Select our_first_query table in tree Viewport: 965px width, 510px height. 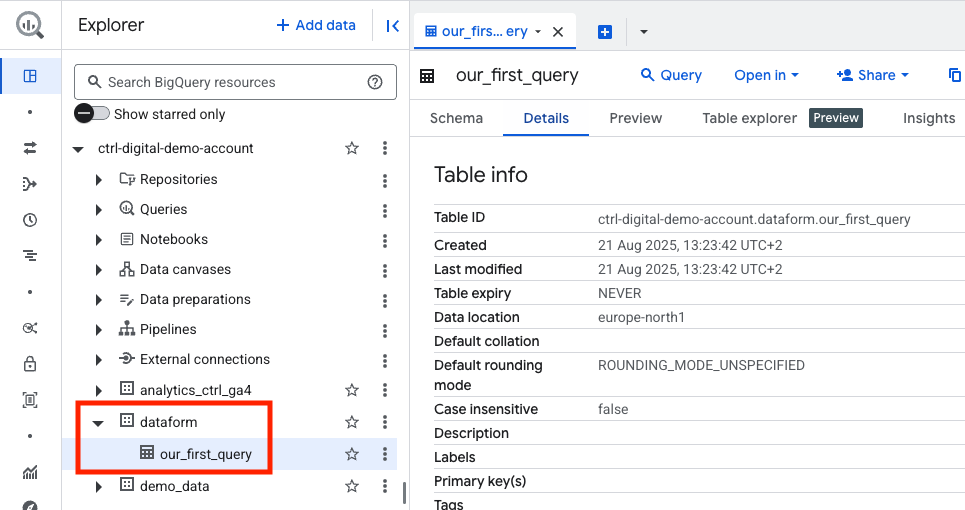[x=206, y=454]
